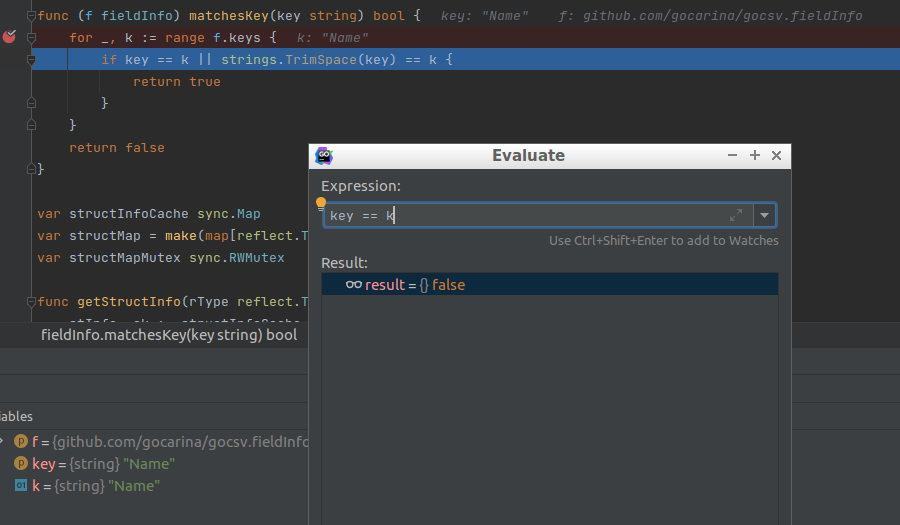Collapse the getStructInfo function fold marker
900x525 pixels.
click(x=32, y=301)
